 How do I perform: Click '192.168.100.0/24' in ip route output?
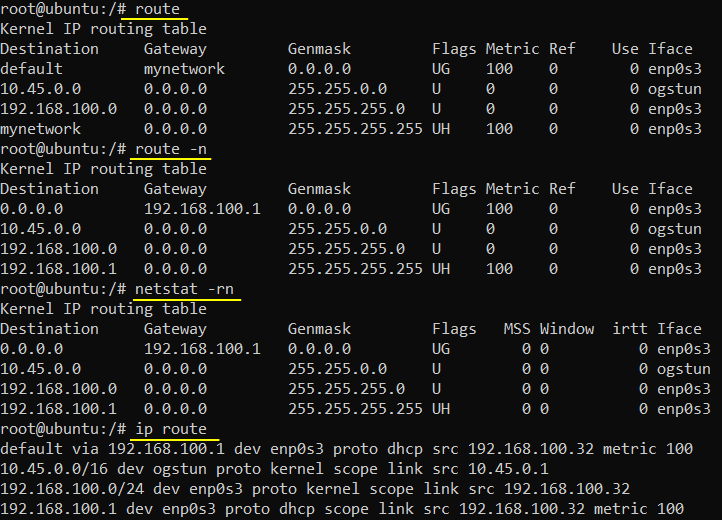coord(72,489)
